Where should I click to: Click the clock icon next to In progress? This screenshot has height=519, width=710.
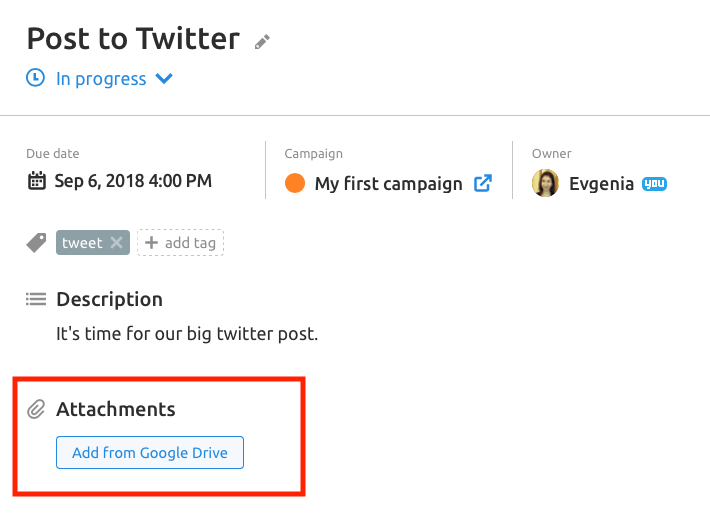(x=35, y=78)
